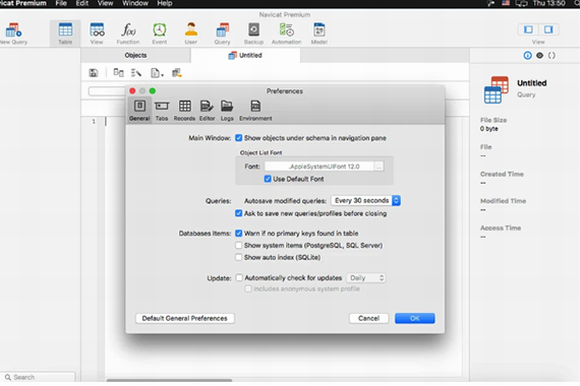Open the Window menu

[x=135, y=3]
